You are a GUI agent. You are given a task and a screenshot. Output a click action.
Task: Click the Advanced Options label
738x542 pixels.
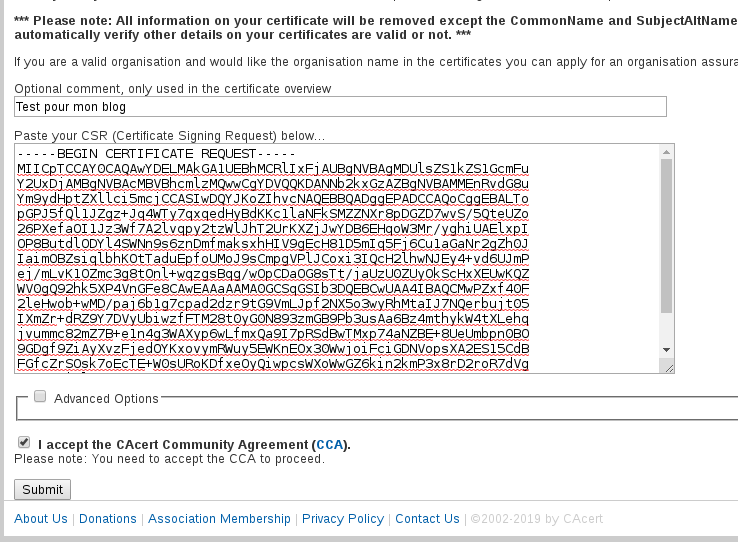point(106,399)
